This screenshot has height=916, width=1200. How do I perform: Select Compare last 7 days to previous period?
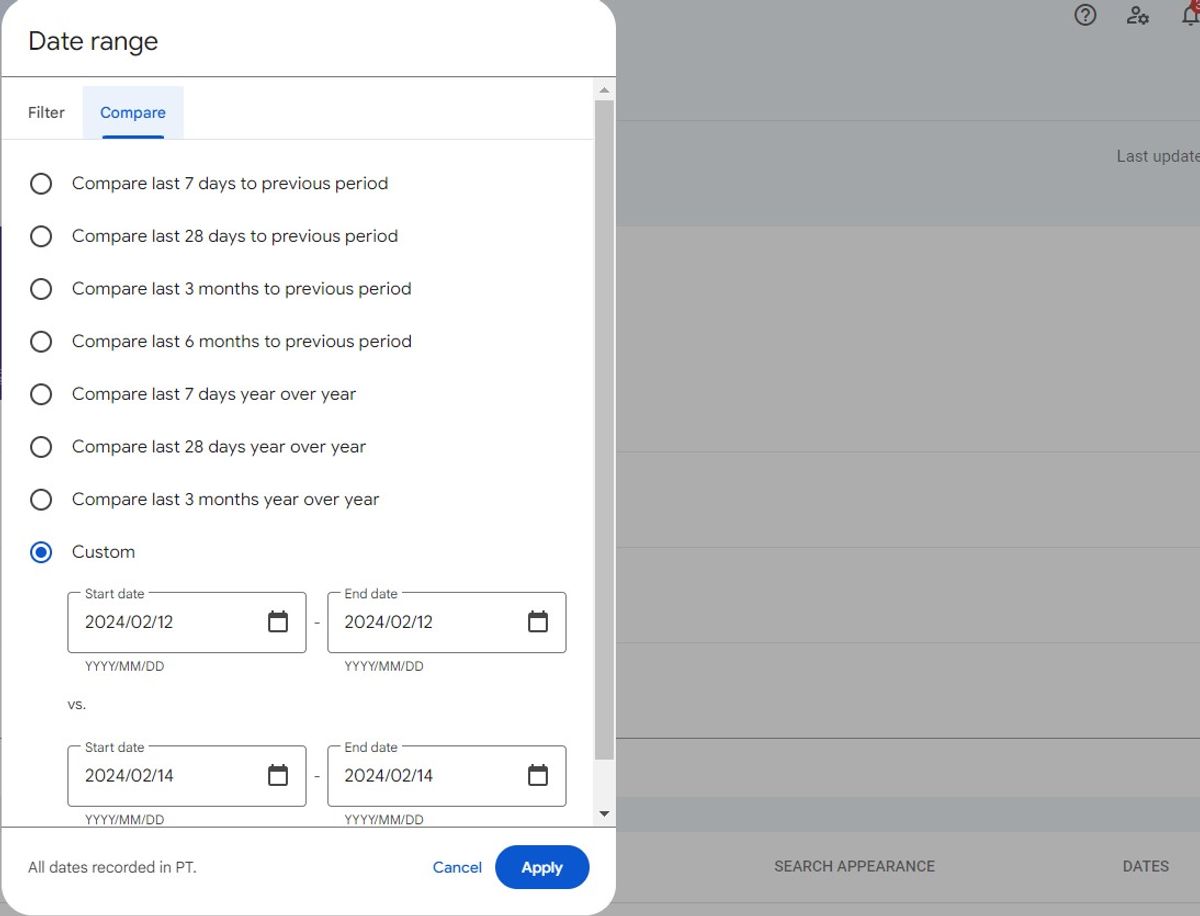[x=41, y=184]
